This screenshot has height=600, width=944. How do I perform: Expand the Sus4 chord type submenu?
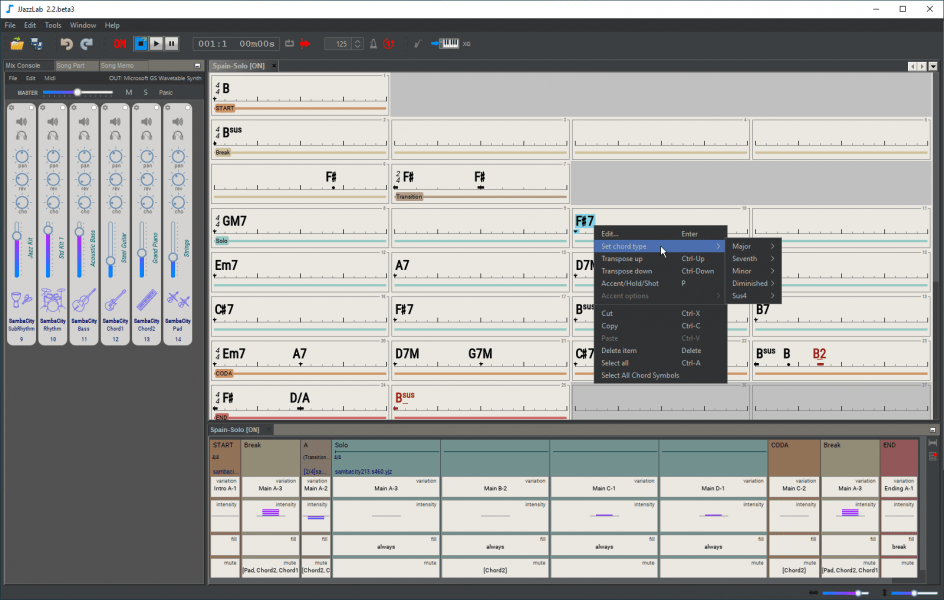point(753,295)
